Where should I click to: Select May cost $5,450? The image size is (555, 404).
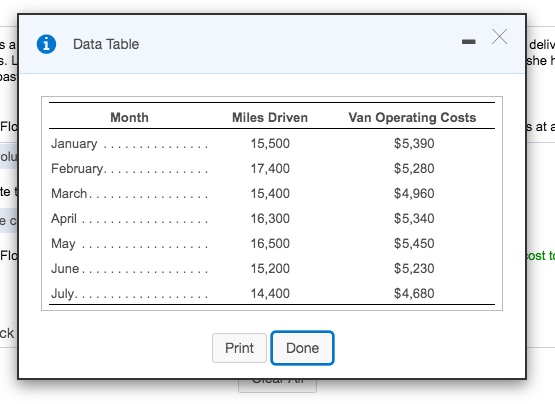click(x=414, y=244)
